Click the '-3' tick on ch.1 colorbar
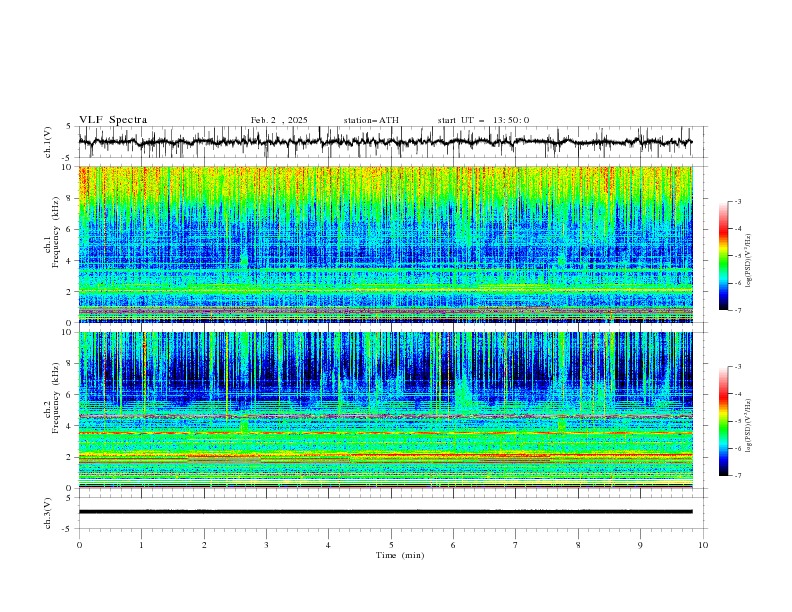 point(737,201)
